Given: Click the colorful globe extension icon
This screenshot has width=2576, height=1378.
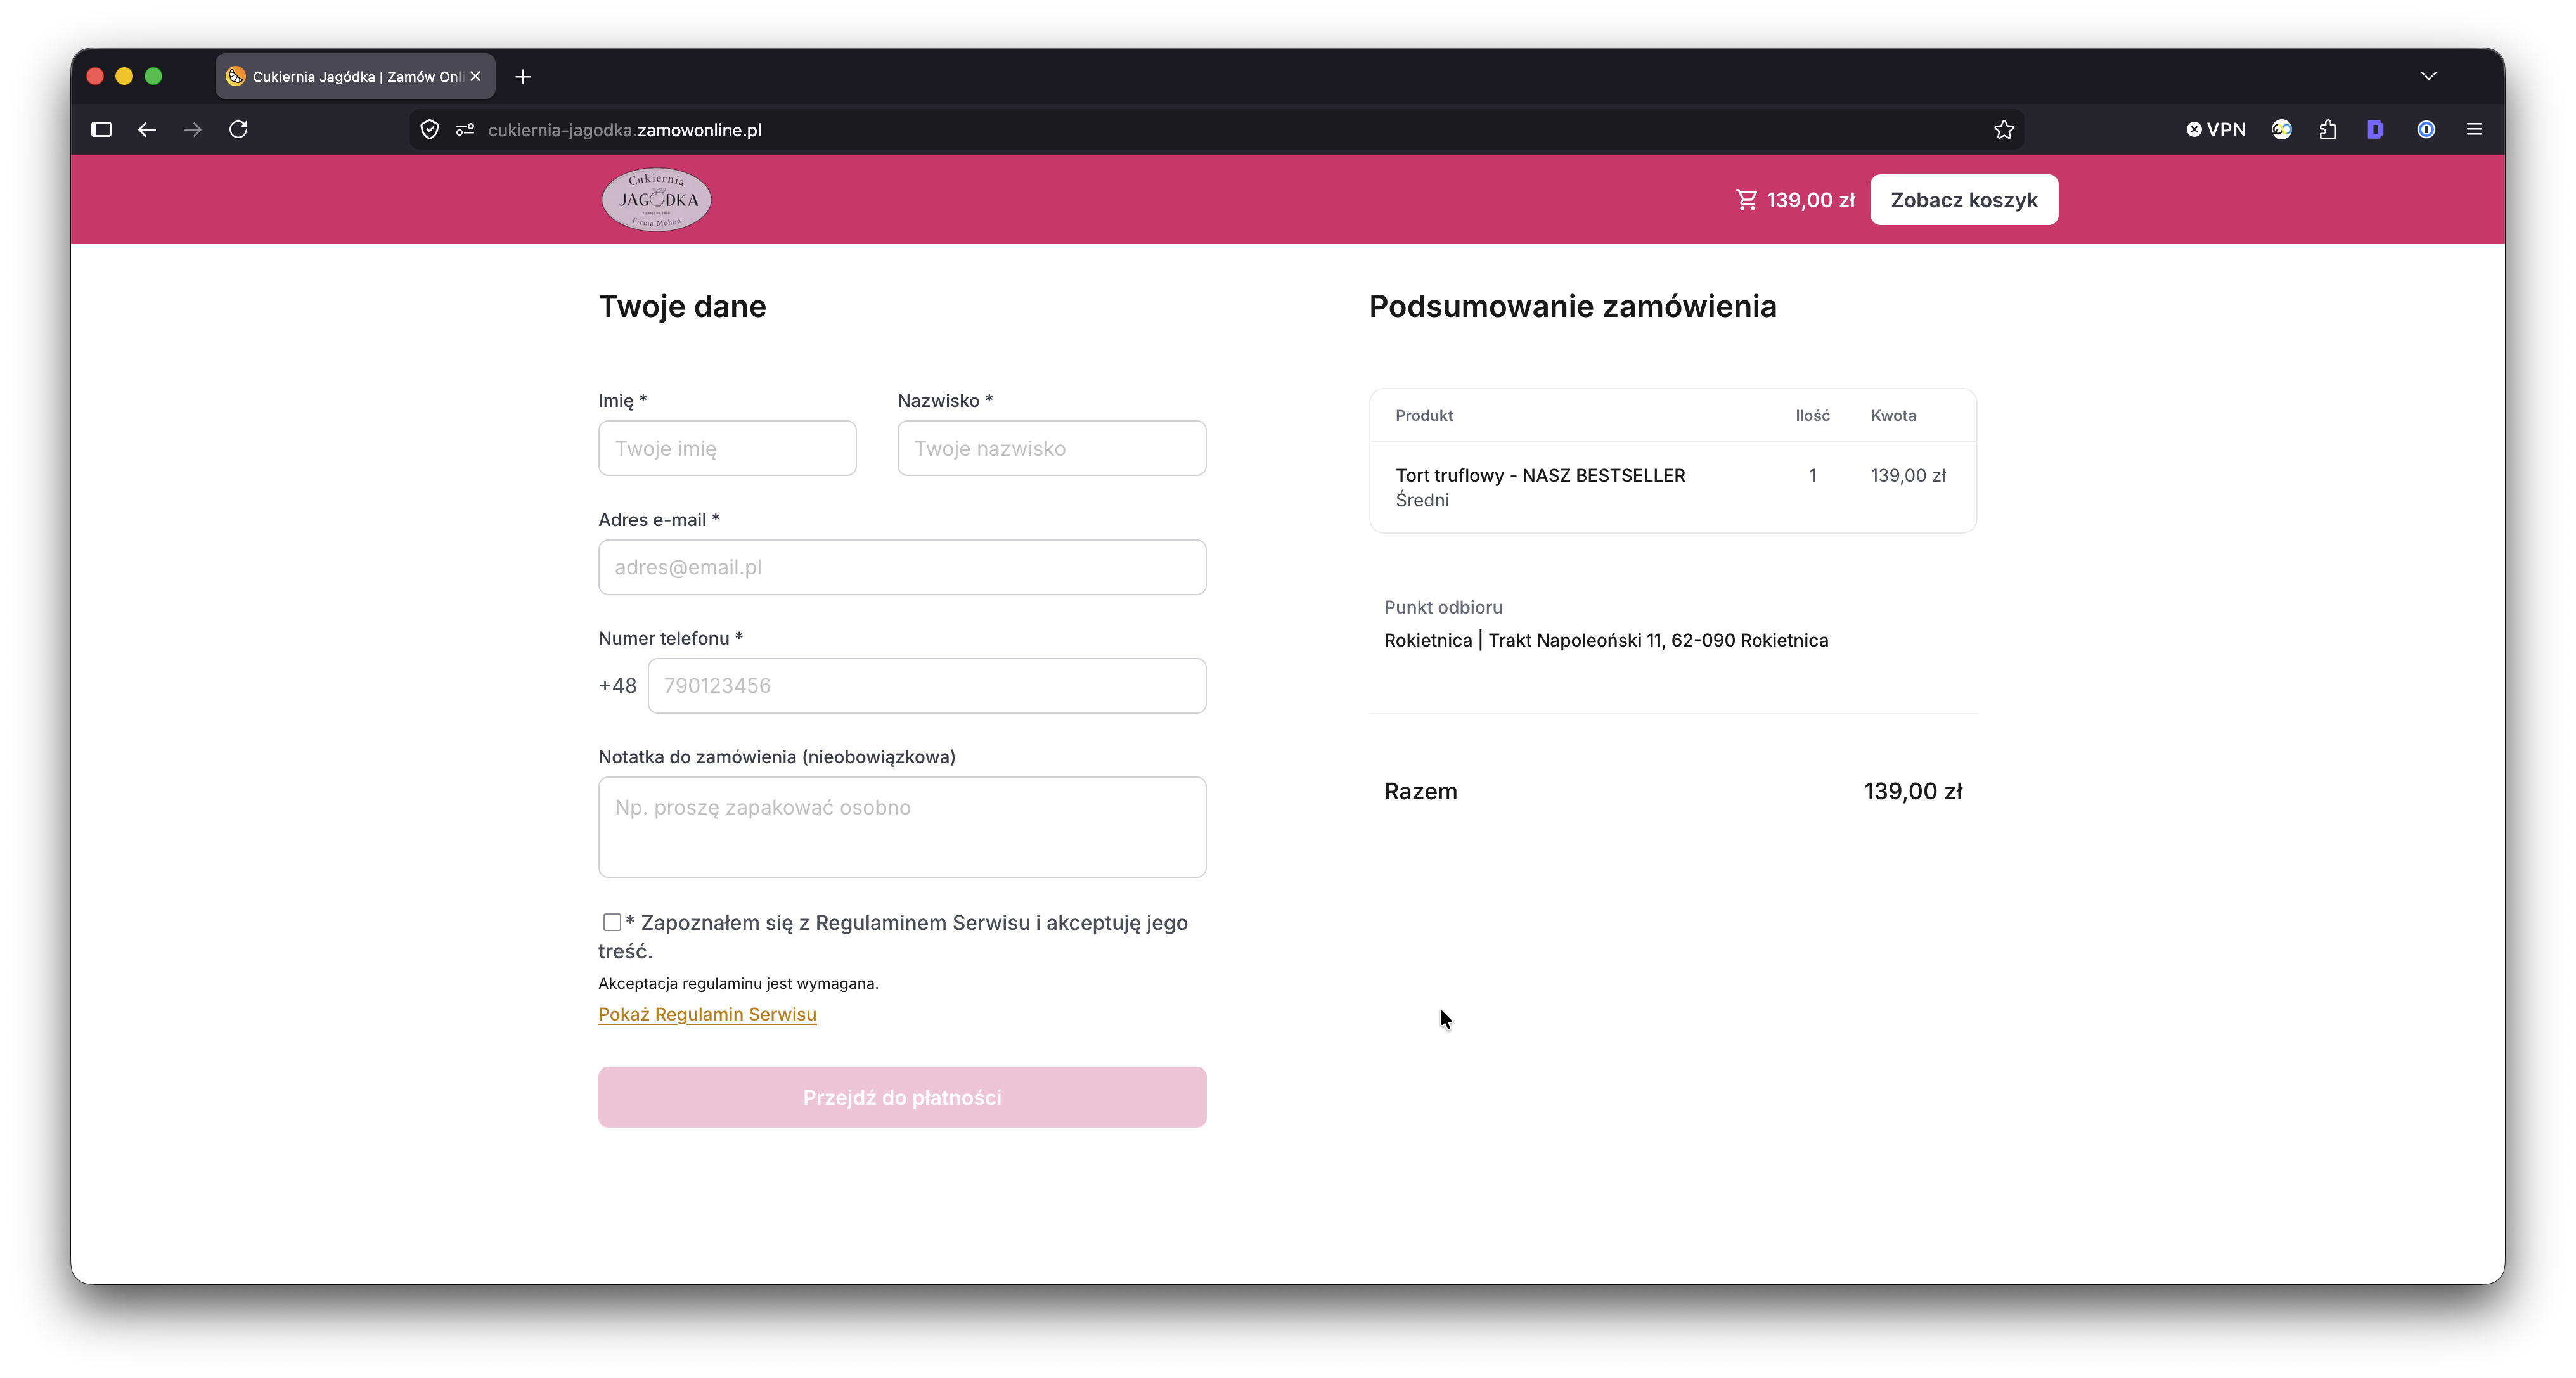Looking at the screenshot, I should point(2281,129).
